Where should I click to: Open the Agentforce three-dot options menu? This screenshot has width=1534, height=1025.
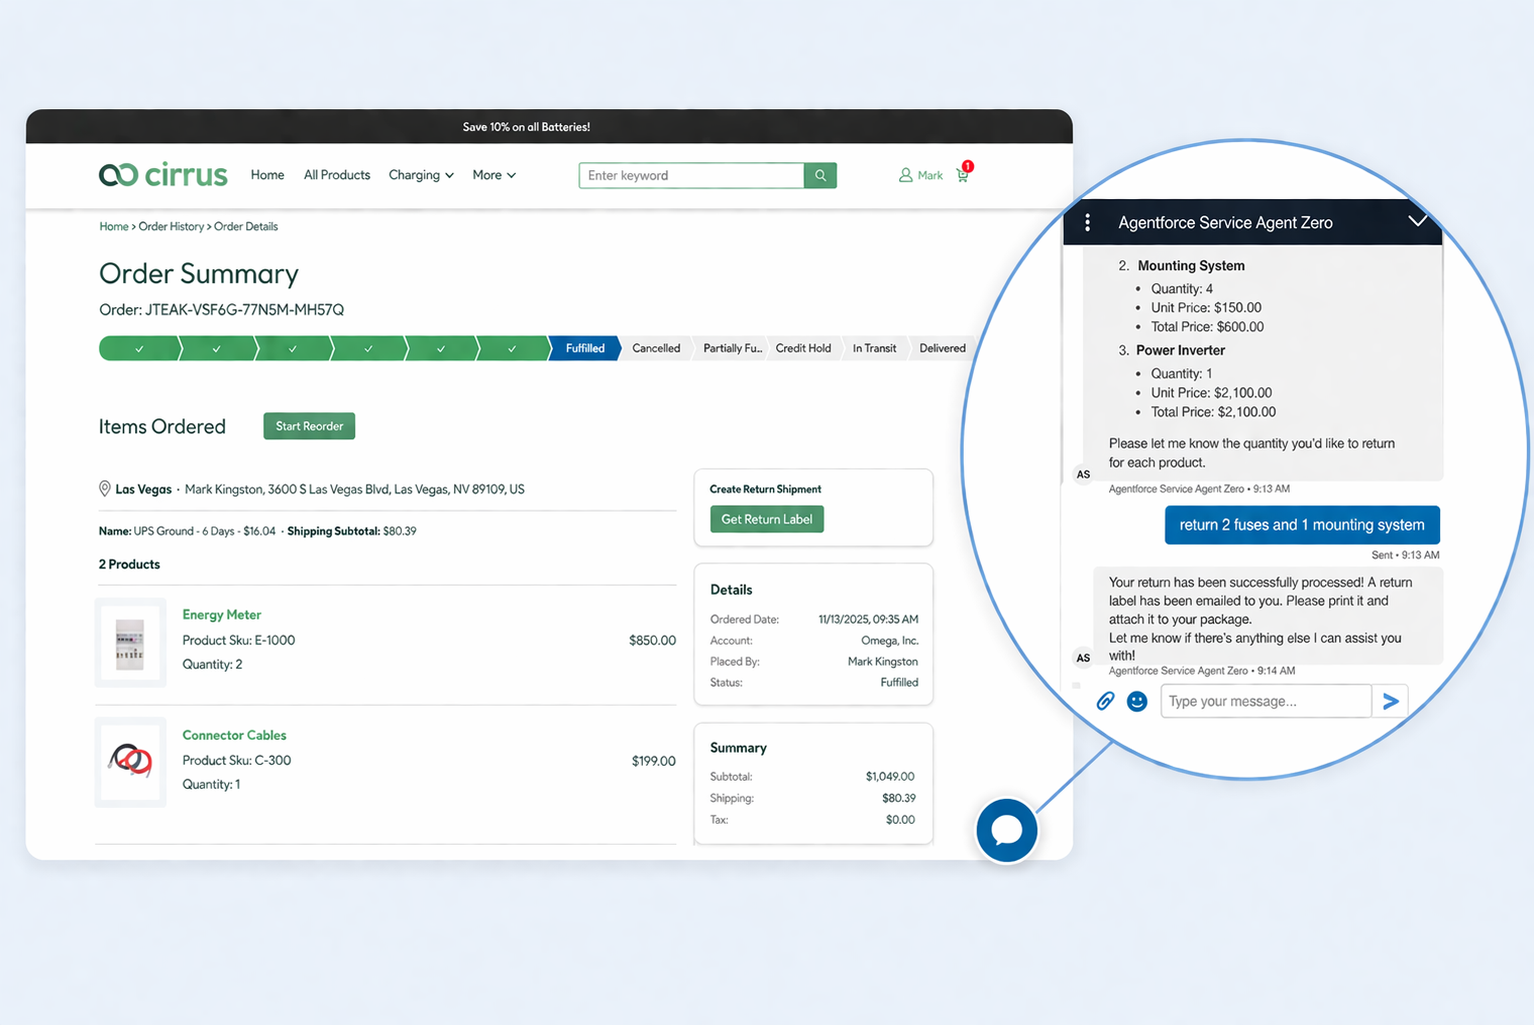point(1087,222)
